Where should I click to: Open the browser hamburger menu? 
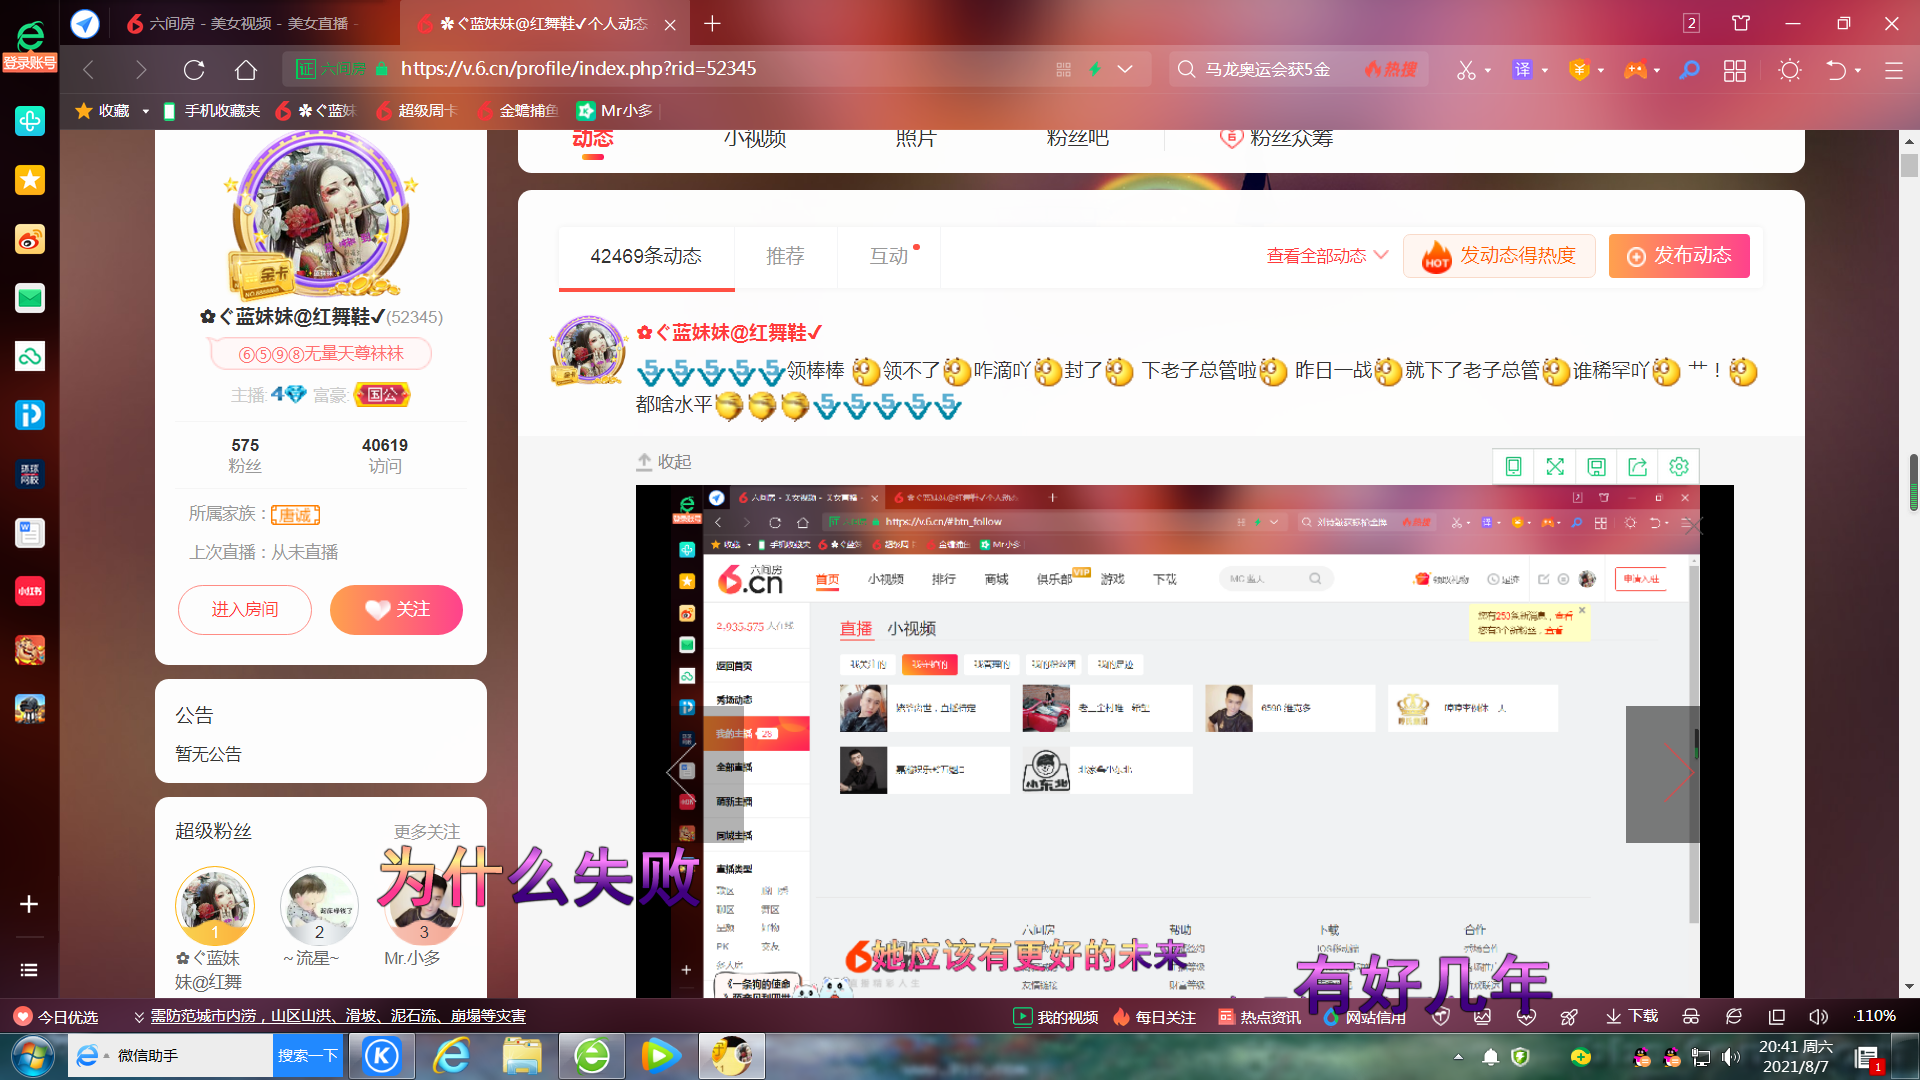pos(1893,70)
